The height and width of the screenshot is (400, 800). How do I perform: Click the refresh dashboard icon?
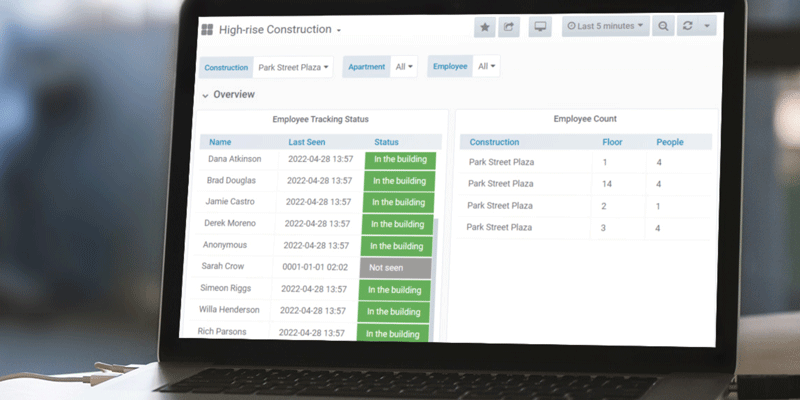687,26
